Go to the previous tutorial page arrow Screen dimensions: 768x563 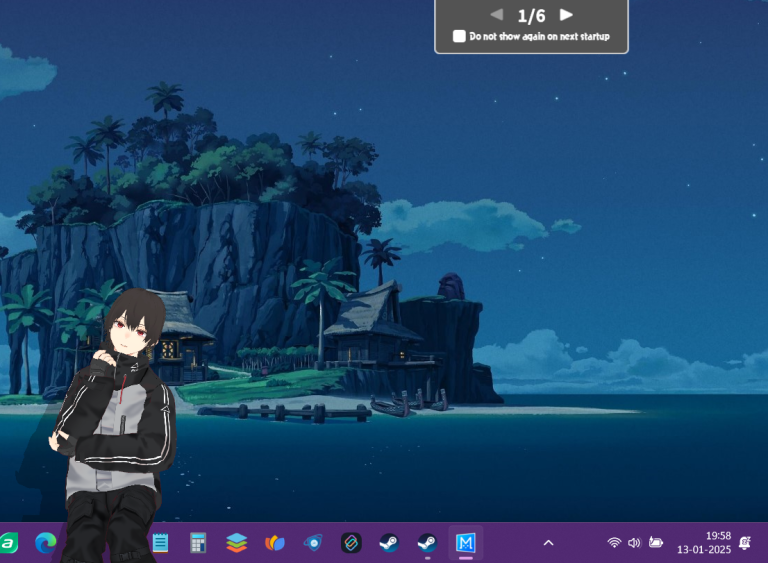tap(497, 15)
